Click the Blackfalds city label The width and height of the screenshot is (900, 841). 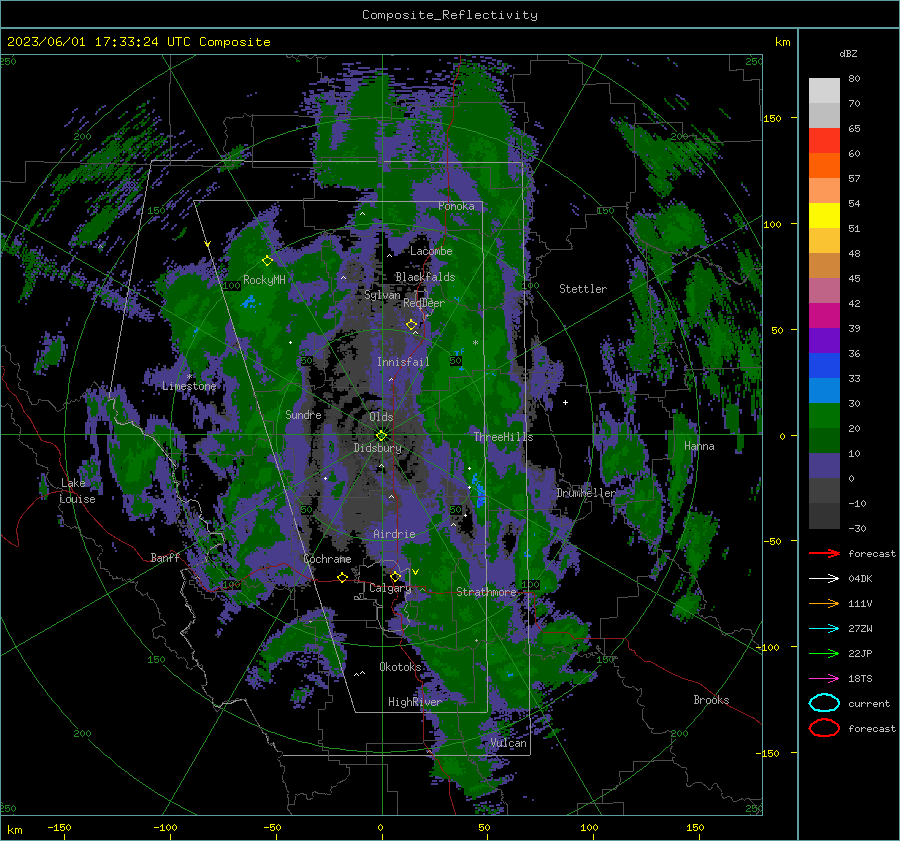425,277
